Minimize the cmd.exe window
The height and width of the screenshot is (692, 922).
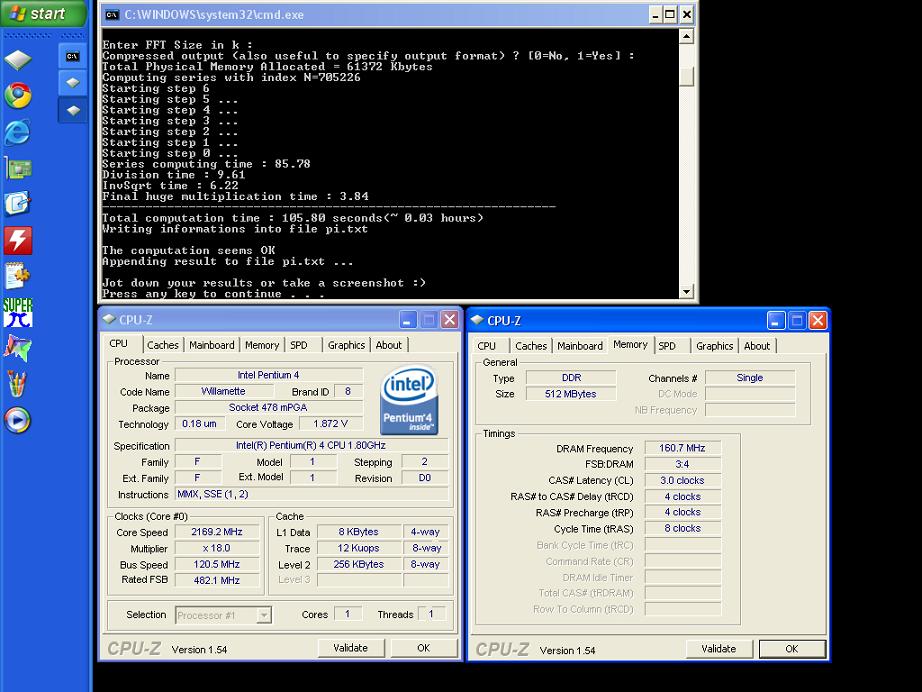655,15
